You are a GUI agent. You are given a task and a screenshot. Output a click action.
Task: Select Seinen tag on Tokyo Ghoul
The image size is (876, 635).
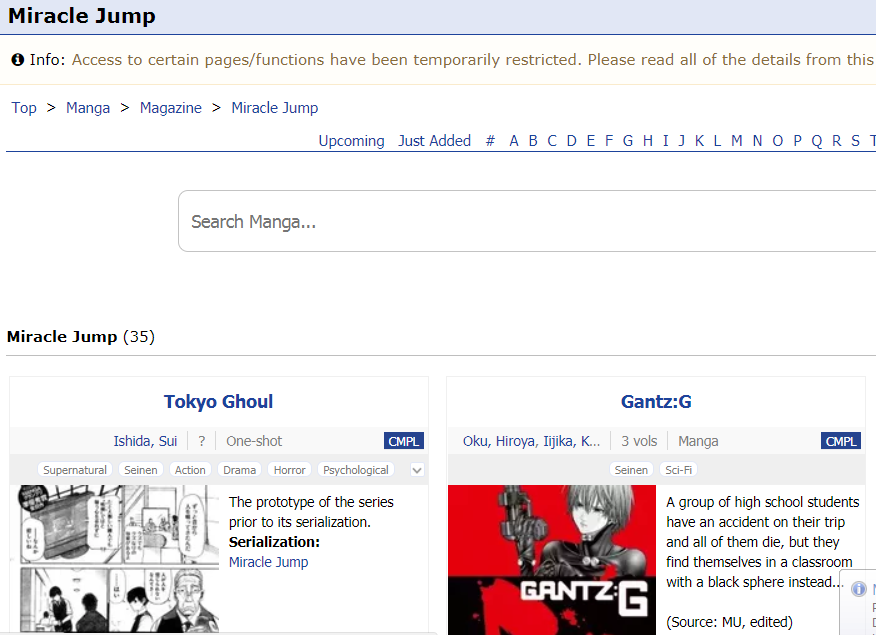pyautogui.click(x=141, y=470)
